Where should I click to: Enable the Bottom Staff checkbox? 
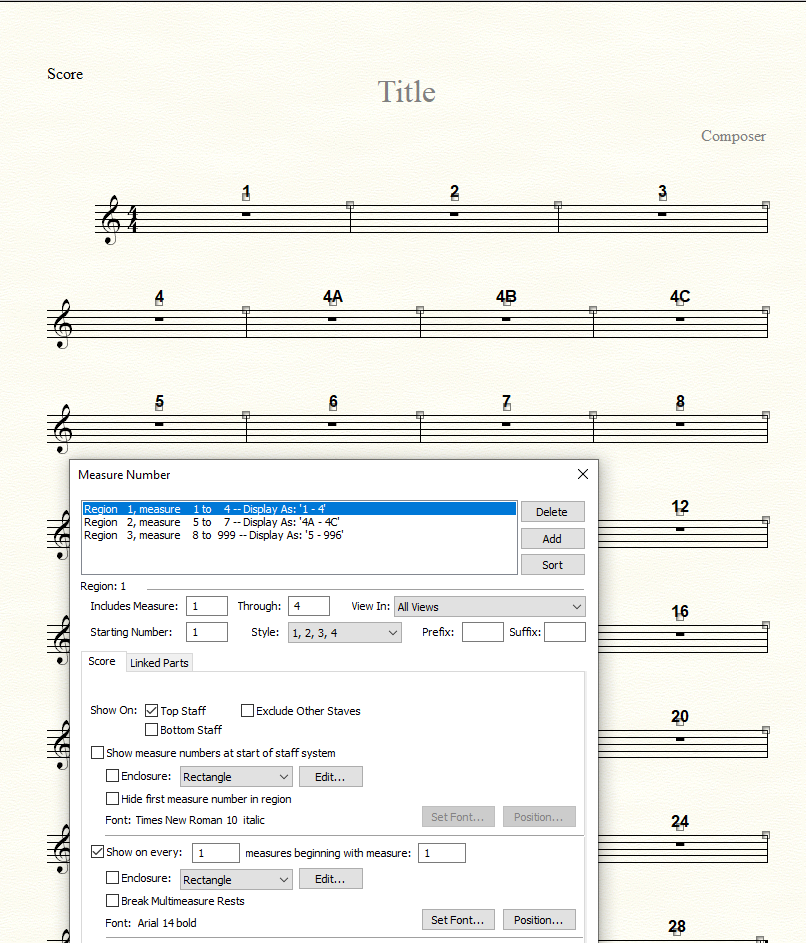pos(152,730)
